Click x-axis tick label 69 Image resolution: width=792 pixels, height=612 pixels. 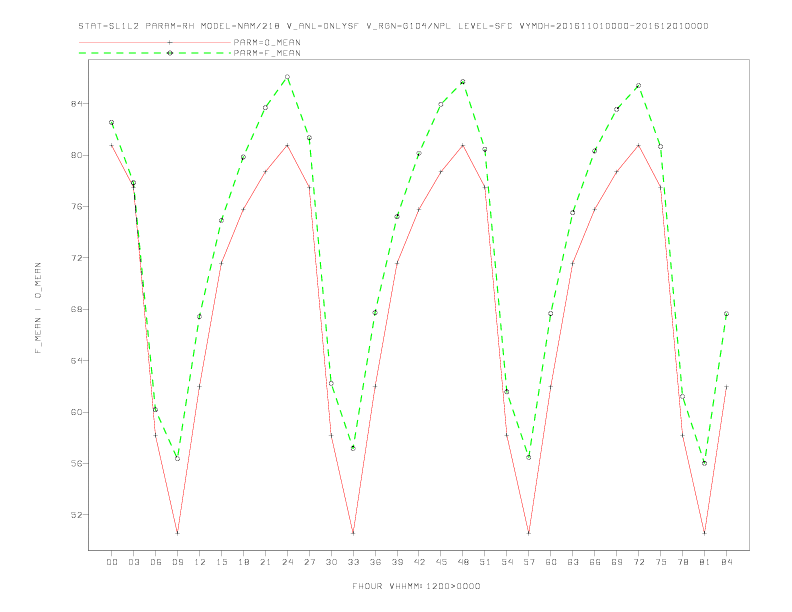[617, 562]
